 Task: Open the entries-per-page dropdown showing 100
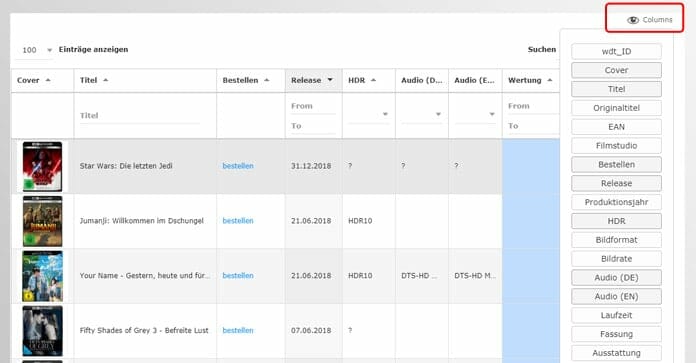tap(35, 50)
